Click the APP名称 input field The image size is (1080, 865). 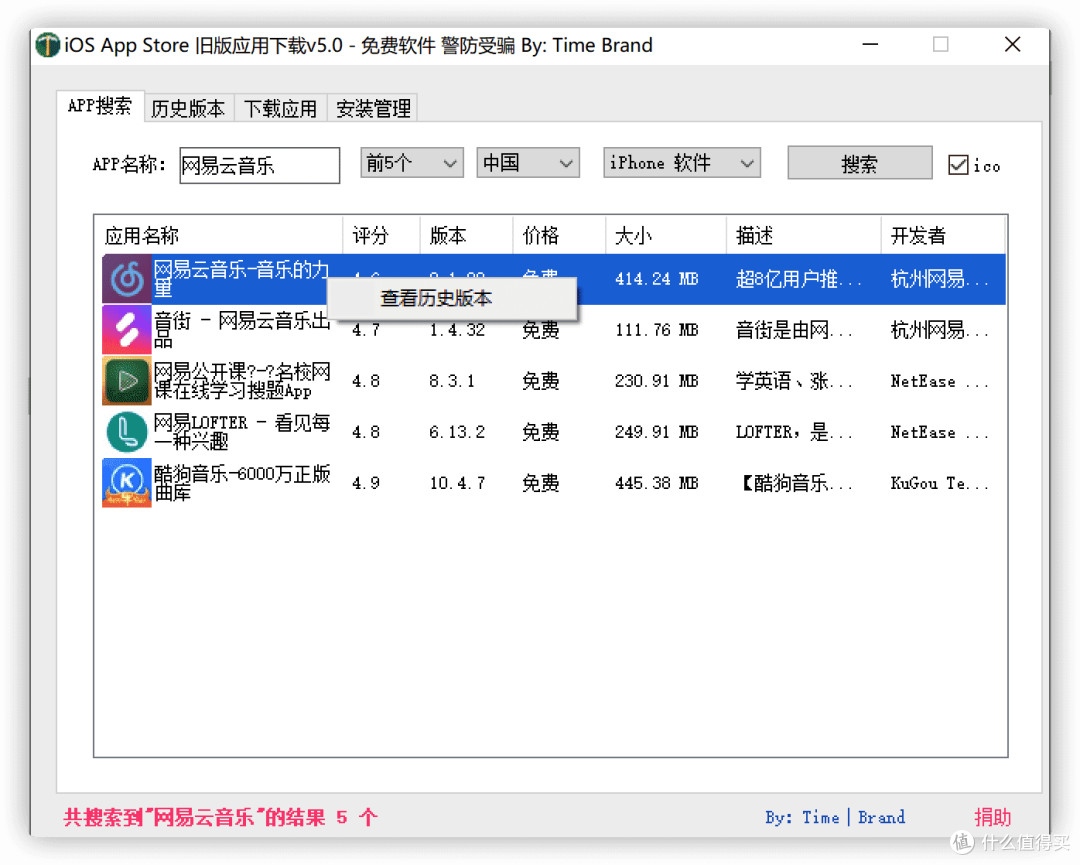260,165
